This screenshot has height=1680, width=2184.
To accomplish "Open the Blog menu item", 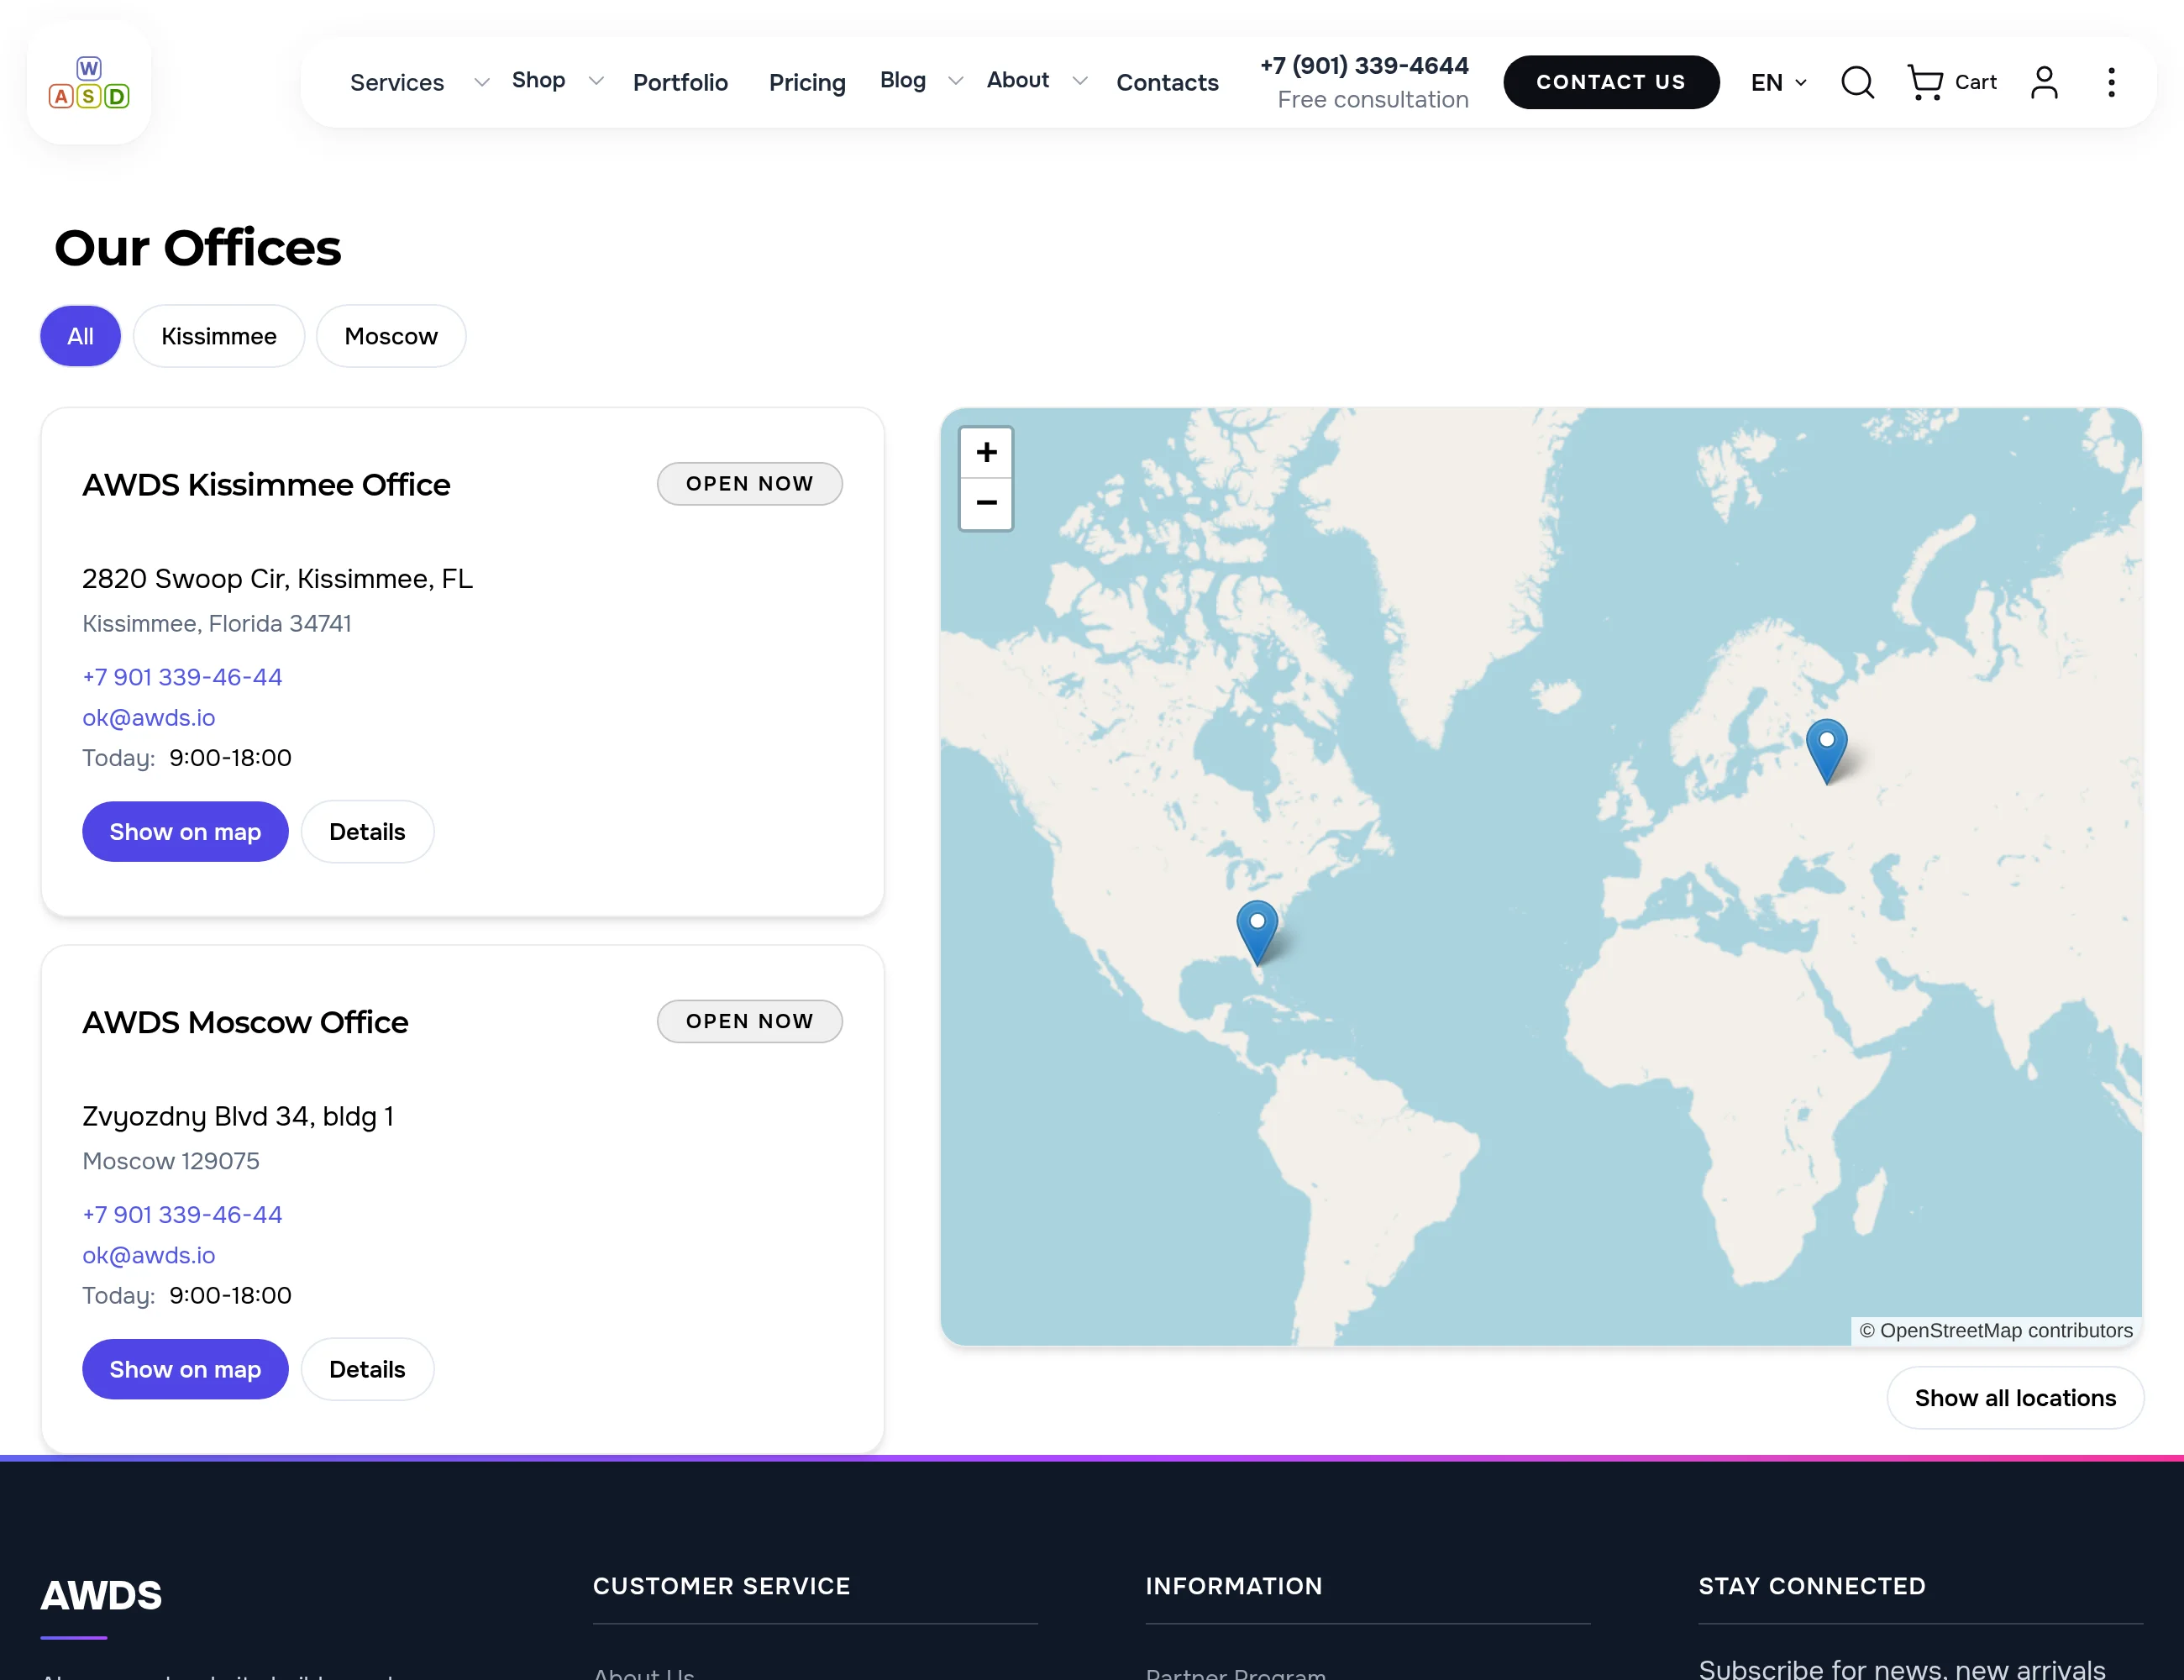I will point(903,80).
